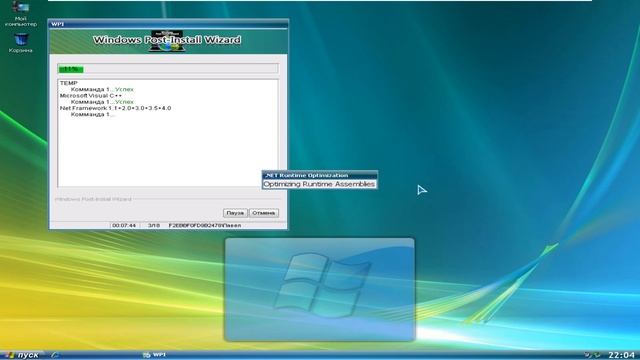Select the Microsoft Visual C++ log line

coord(91,96)
